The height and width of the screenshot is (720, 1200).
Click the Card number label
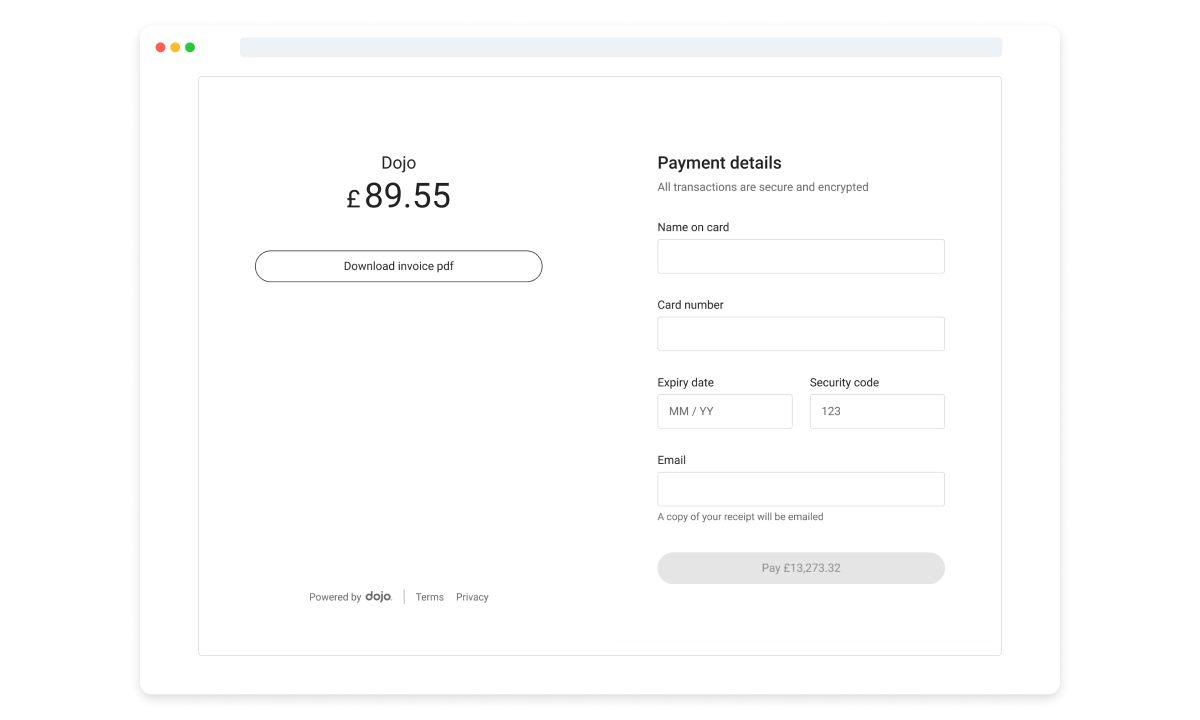(x=690, y=305)
